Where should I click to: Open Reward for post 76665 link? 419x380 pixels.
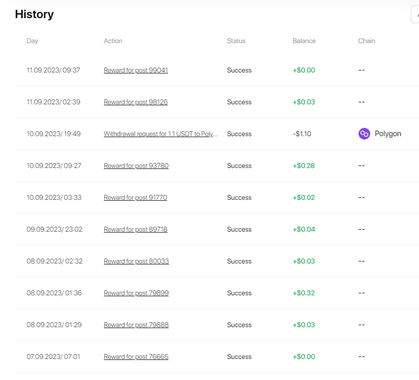[x=136, y=357]
